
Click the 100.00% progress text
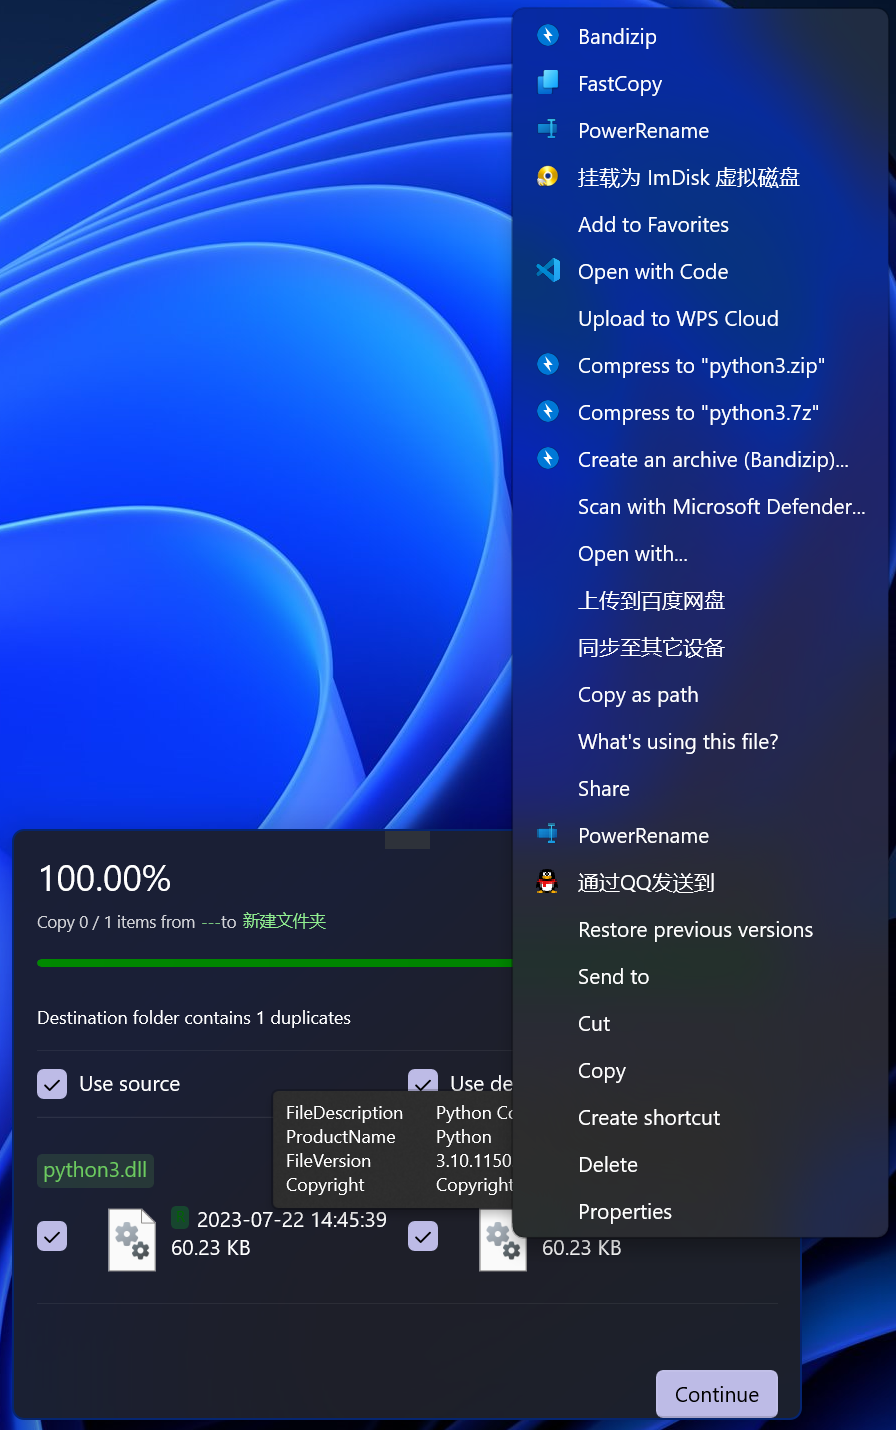click(105, 878)
